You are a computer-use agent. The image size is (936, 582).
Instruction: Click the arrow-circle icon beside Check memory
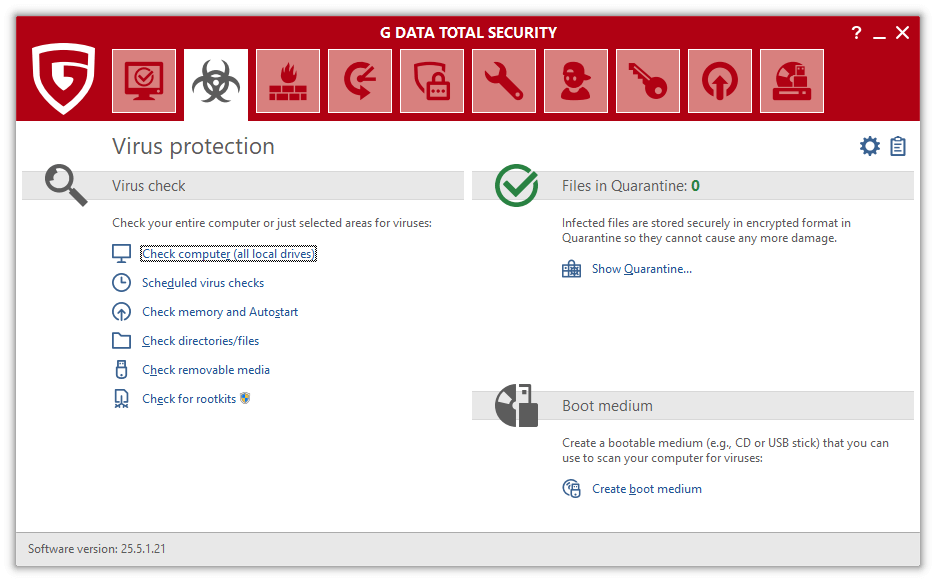click(x=121, y=312)
